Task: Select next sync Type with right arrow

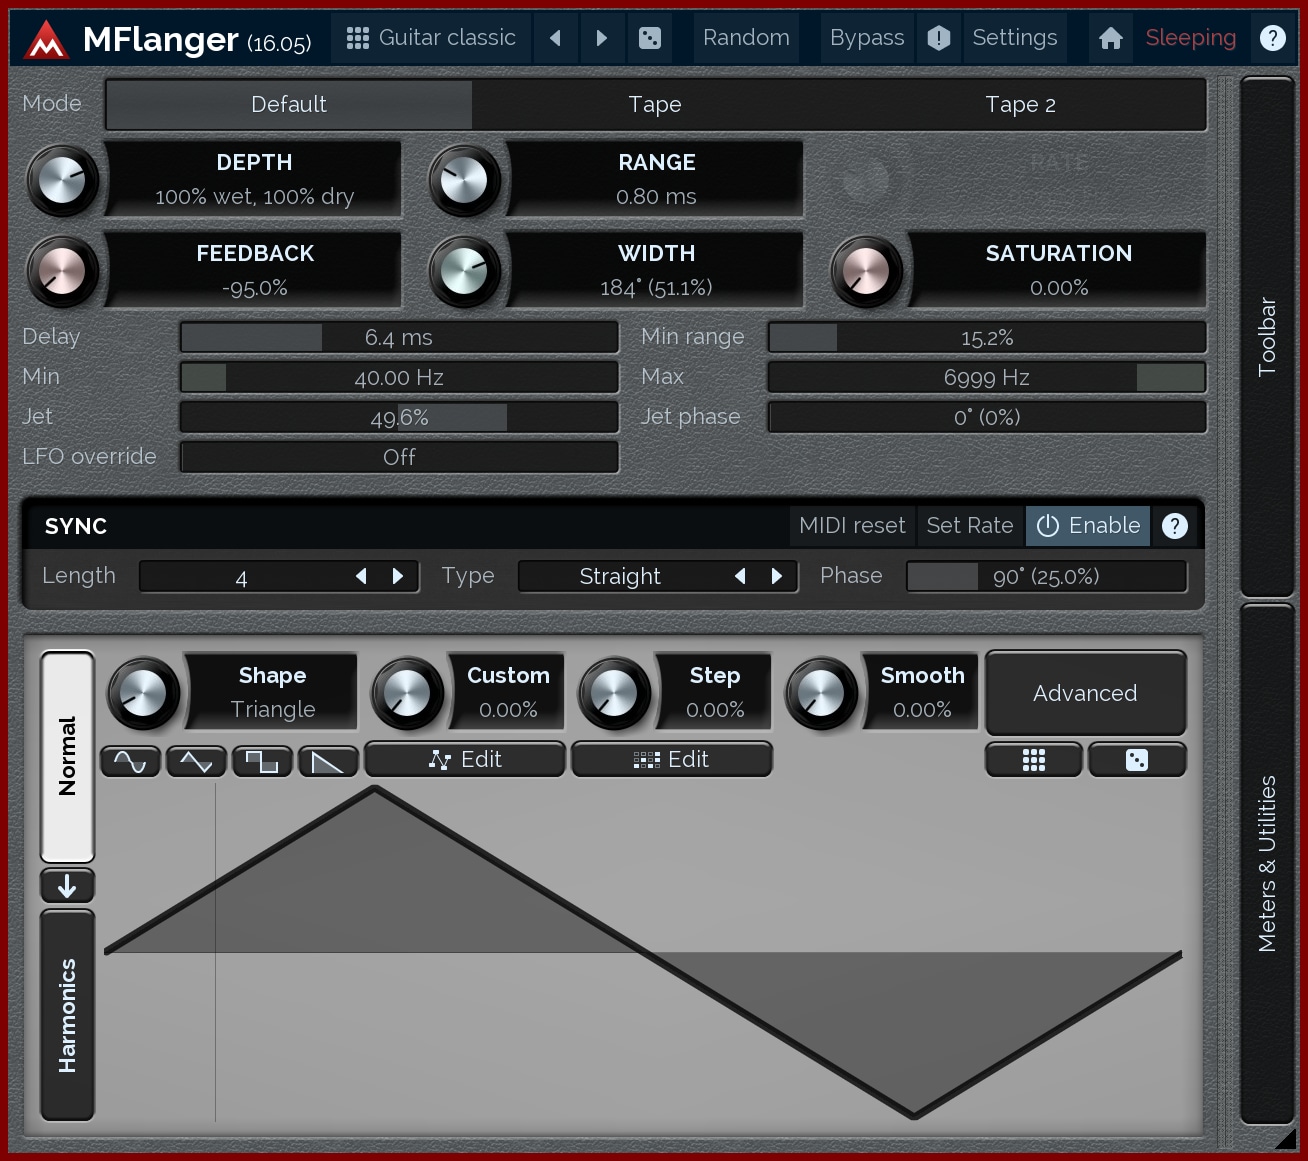Action: pos(777,577)
